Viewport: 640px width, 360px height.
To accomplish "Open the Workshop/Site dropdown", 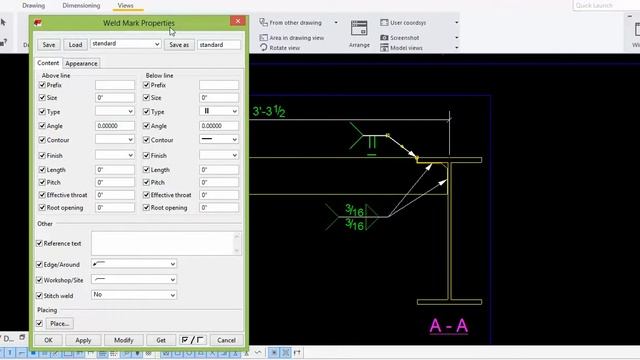I will [x=134, y=280].
